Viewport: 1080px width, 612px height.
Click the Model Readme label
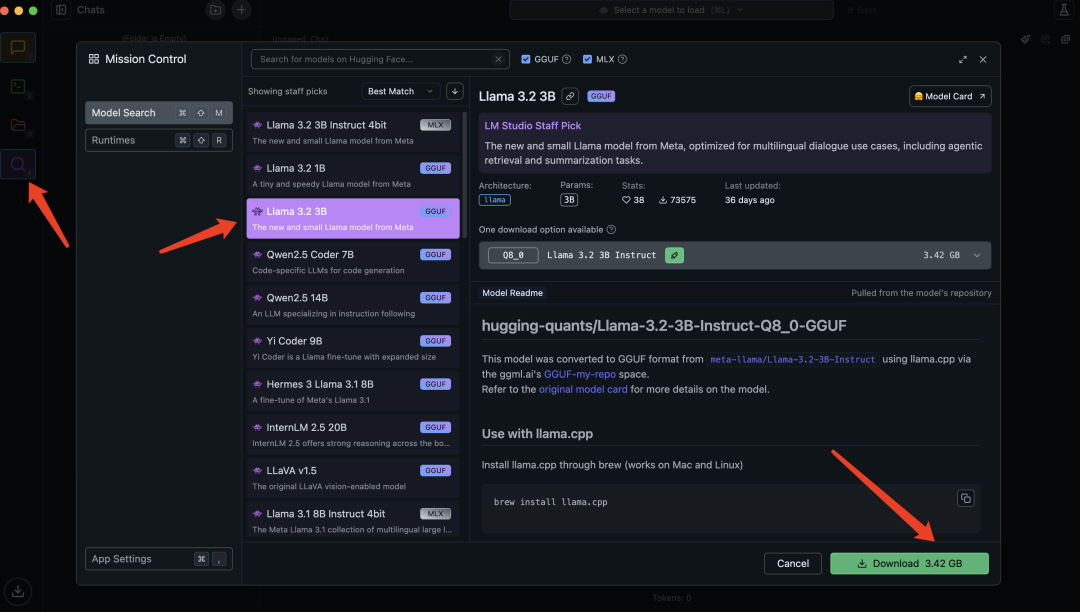[512, 293]
